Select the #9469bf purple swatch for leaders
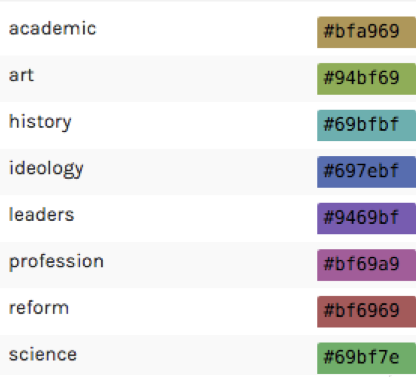 tap(366, 218)
